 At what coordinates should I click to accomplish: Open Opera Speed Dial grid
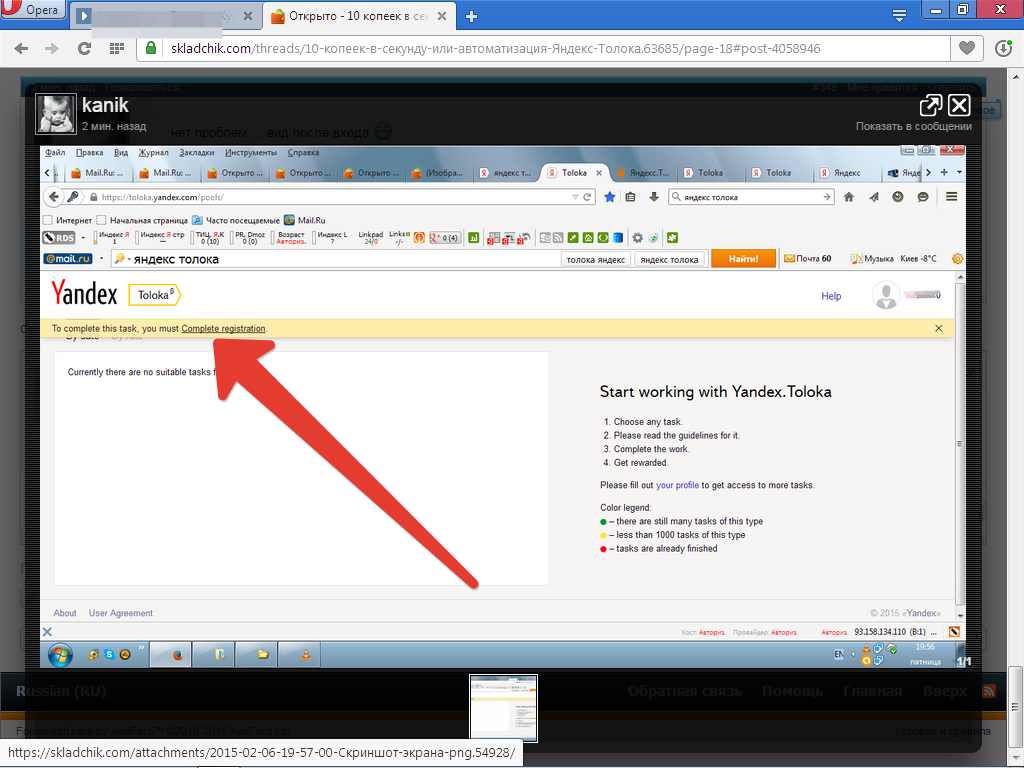click(117, 48)
